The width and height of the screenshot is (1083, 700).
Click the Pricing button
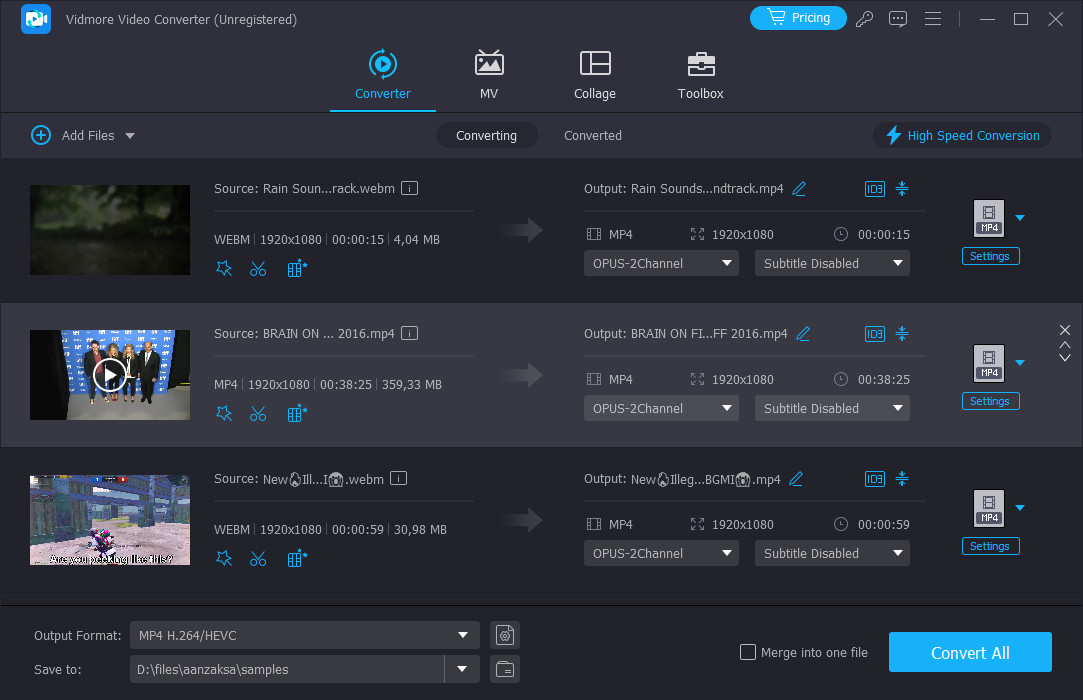pos(798,18)
